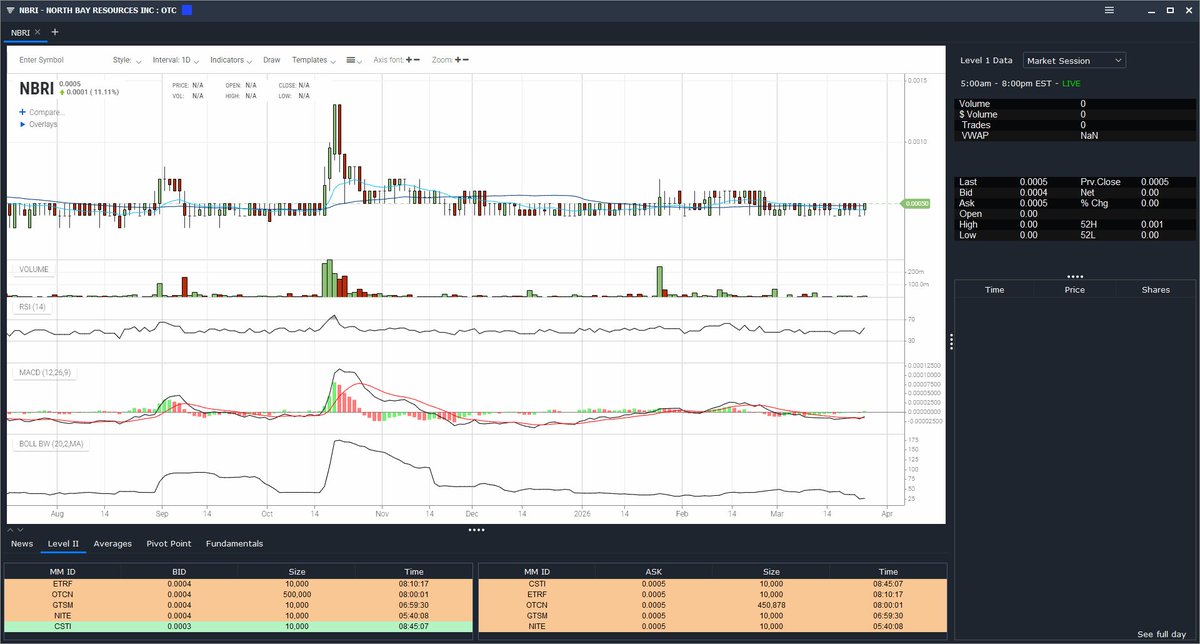This screenshot has height=644, width=1200.
Task: Switch to the Averages tab
Action: [x=113, y=544]
